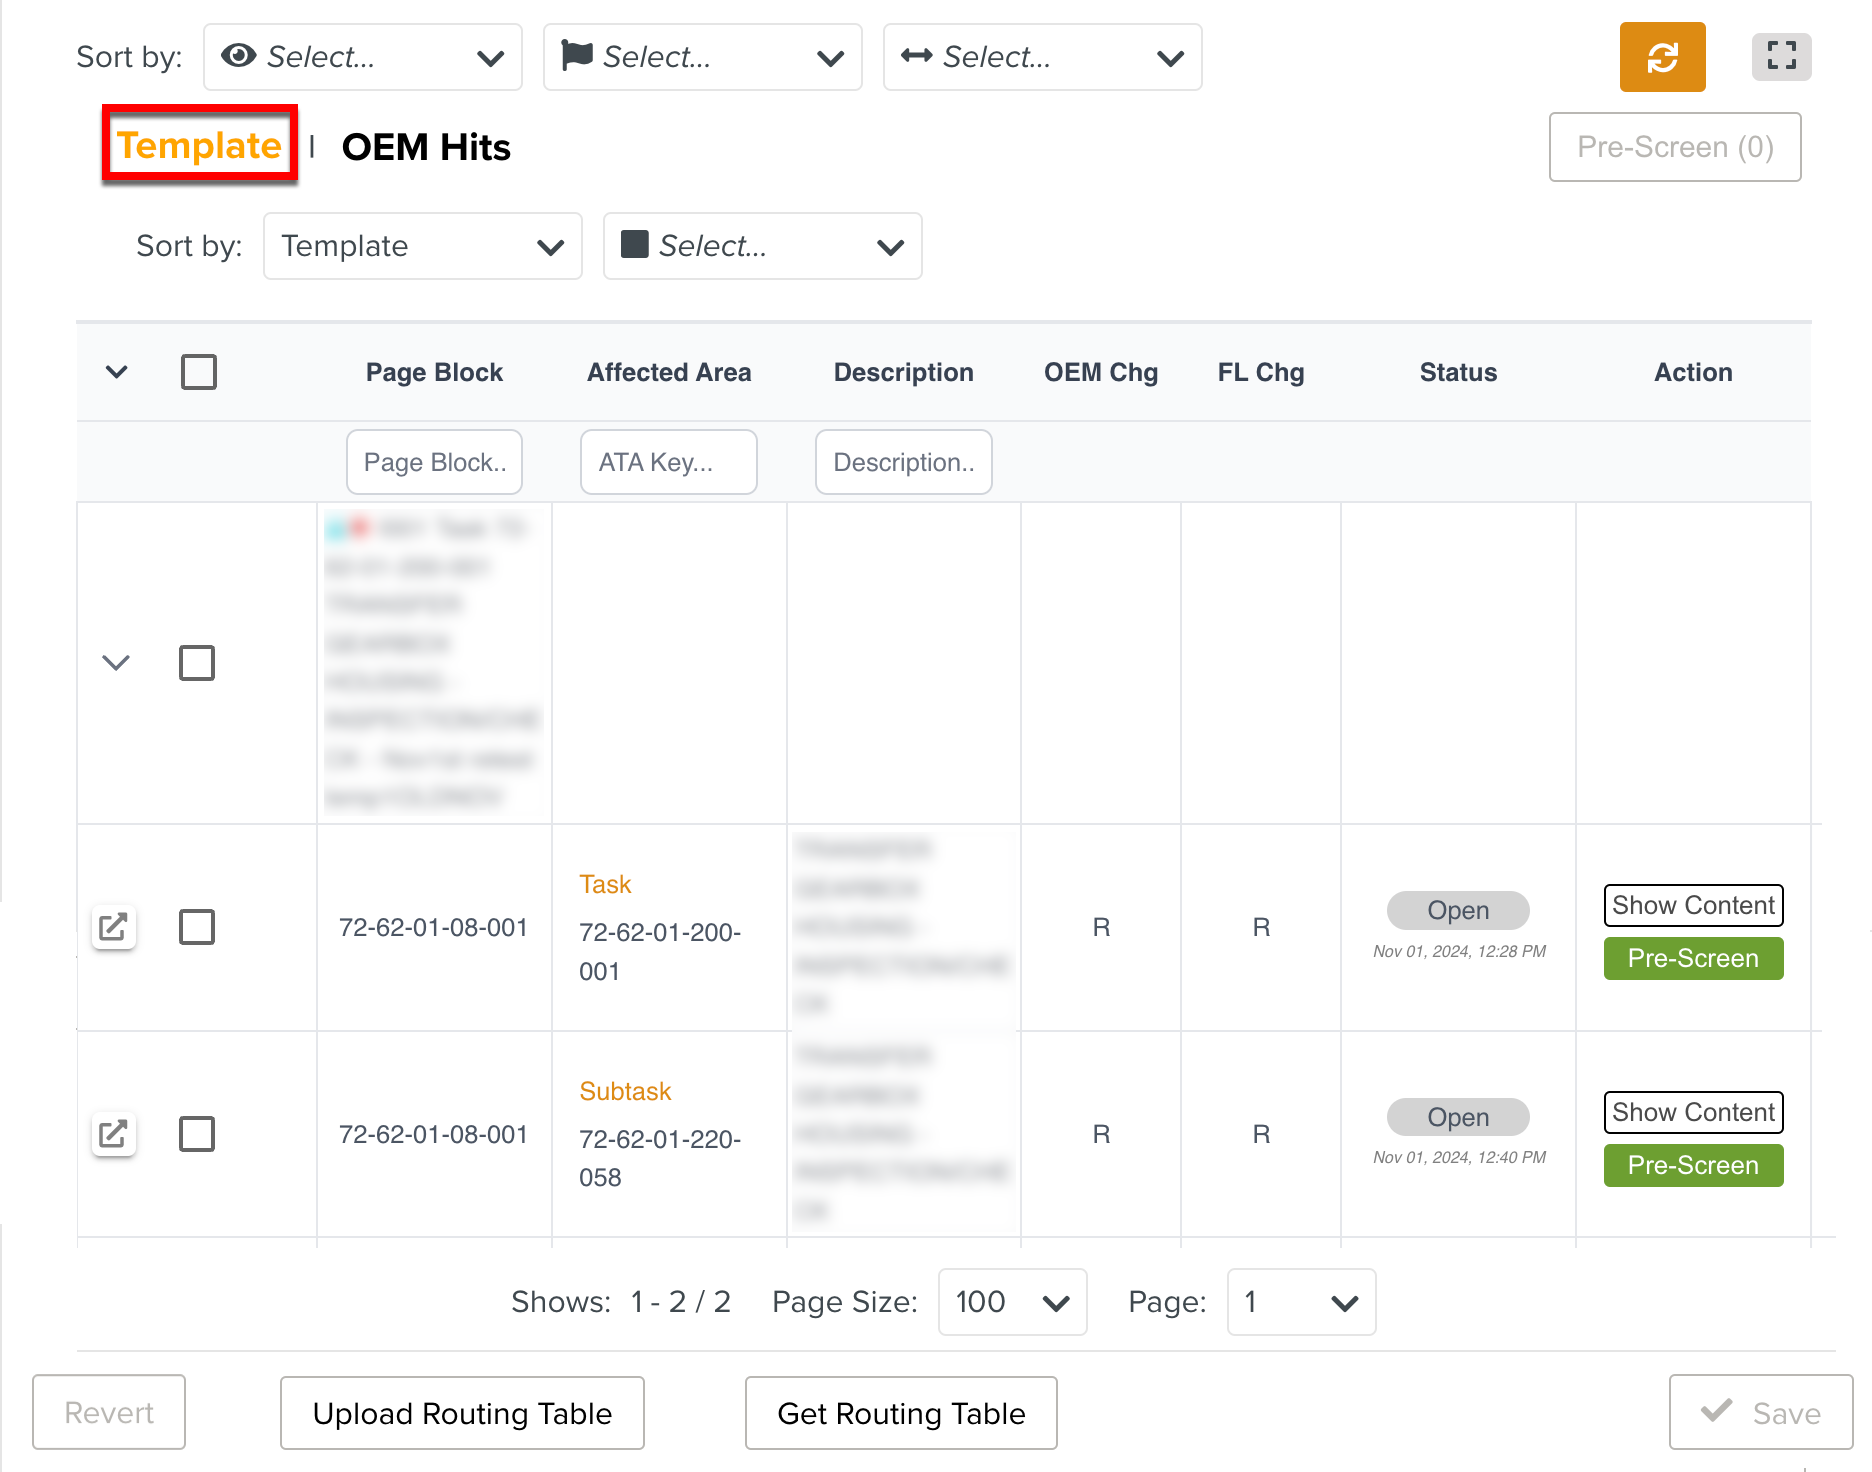Open external link icon for Task row
Image resolution: width=1872 pixels, height=1472 pixels.
[114, 927]
